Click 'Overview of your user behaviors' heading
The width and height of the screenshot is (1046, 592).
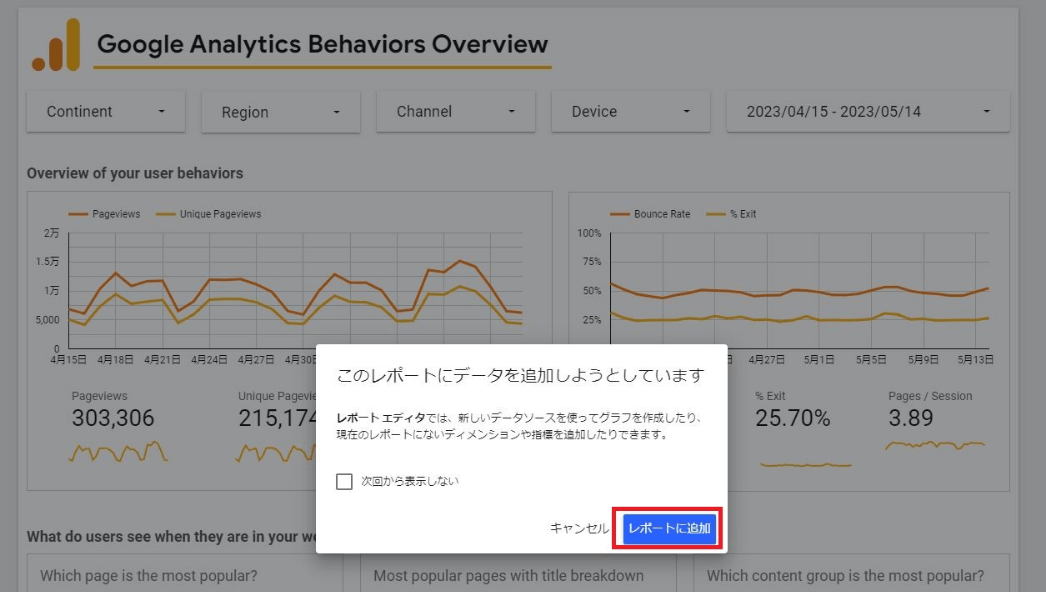[135, 174]
